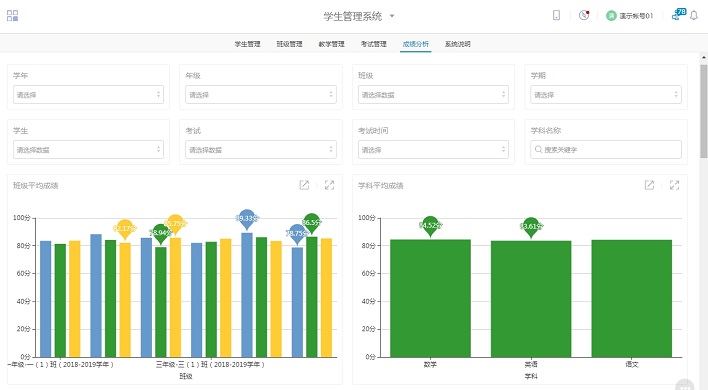
Task: Open the 学生 dropdown
Action: [88, 150]
